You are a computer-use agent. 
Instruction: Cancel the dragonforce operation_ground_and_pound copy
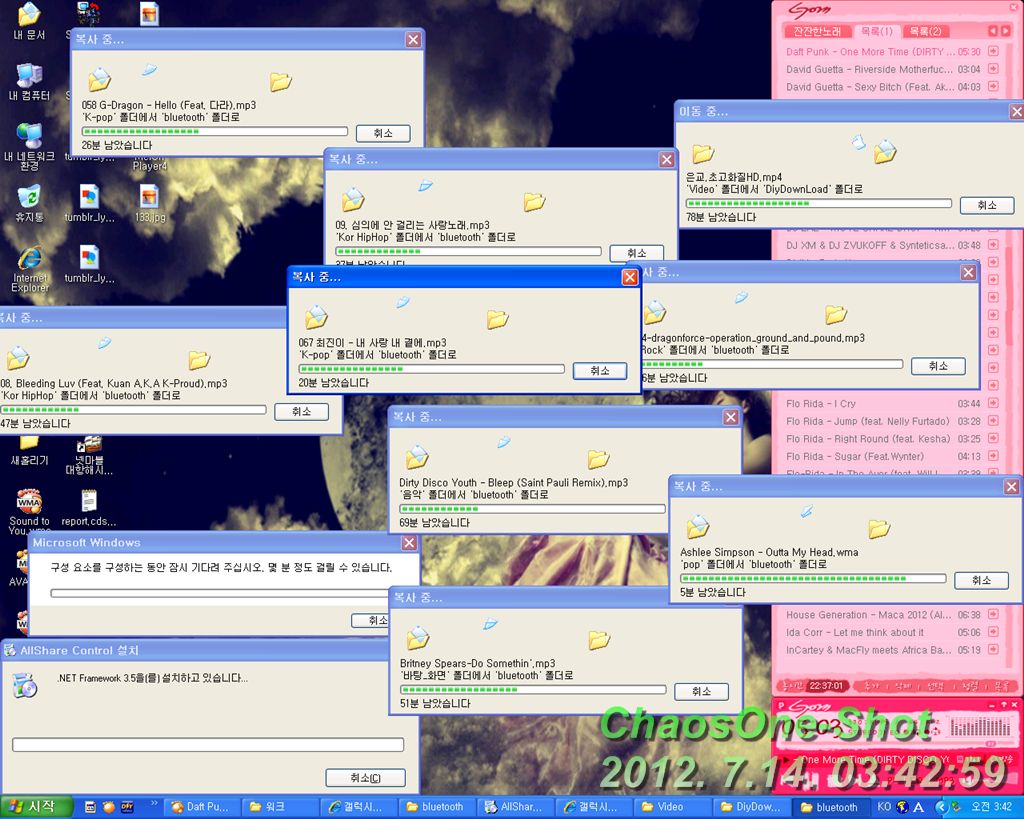[x=938, y=366]
